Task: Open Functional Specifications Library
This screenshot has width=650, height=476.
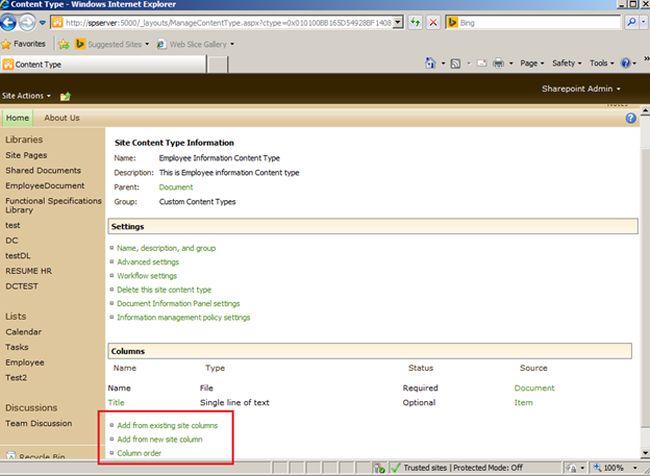Action: click(53, 205)
